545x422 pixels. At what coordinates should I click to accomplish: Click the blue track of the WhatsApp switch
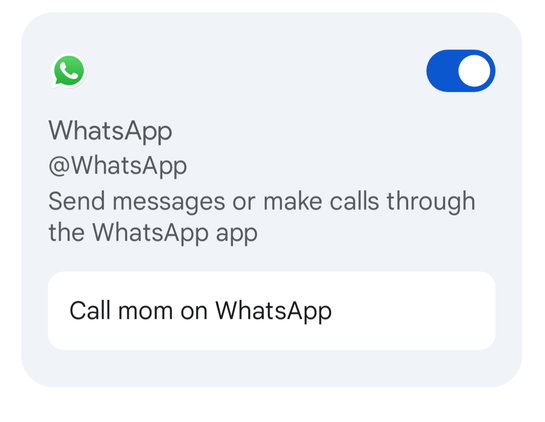coord(442,71)
